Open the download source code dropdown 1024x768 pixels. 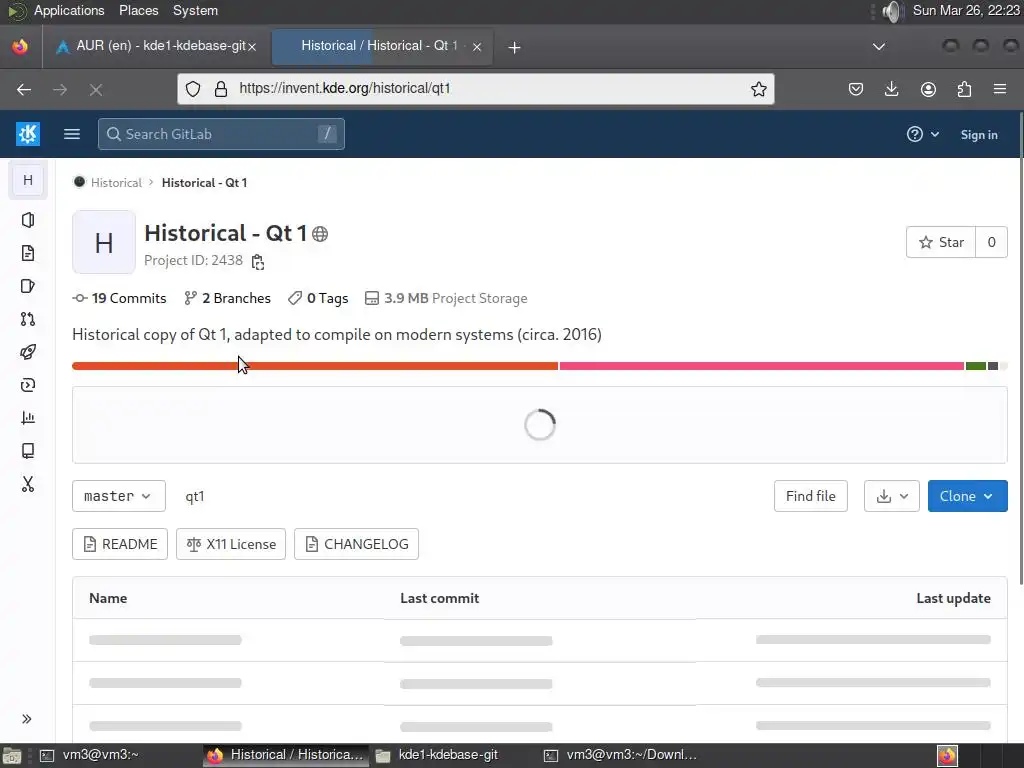[892, 496]
